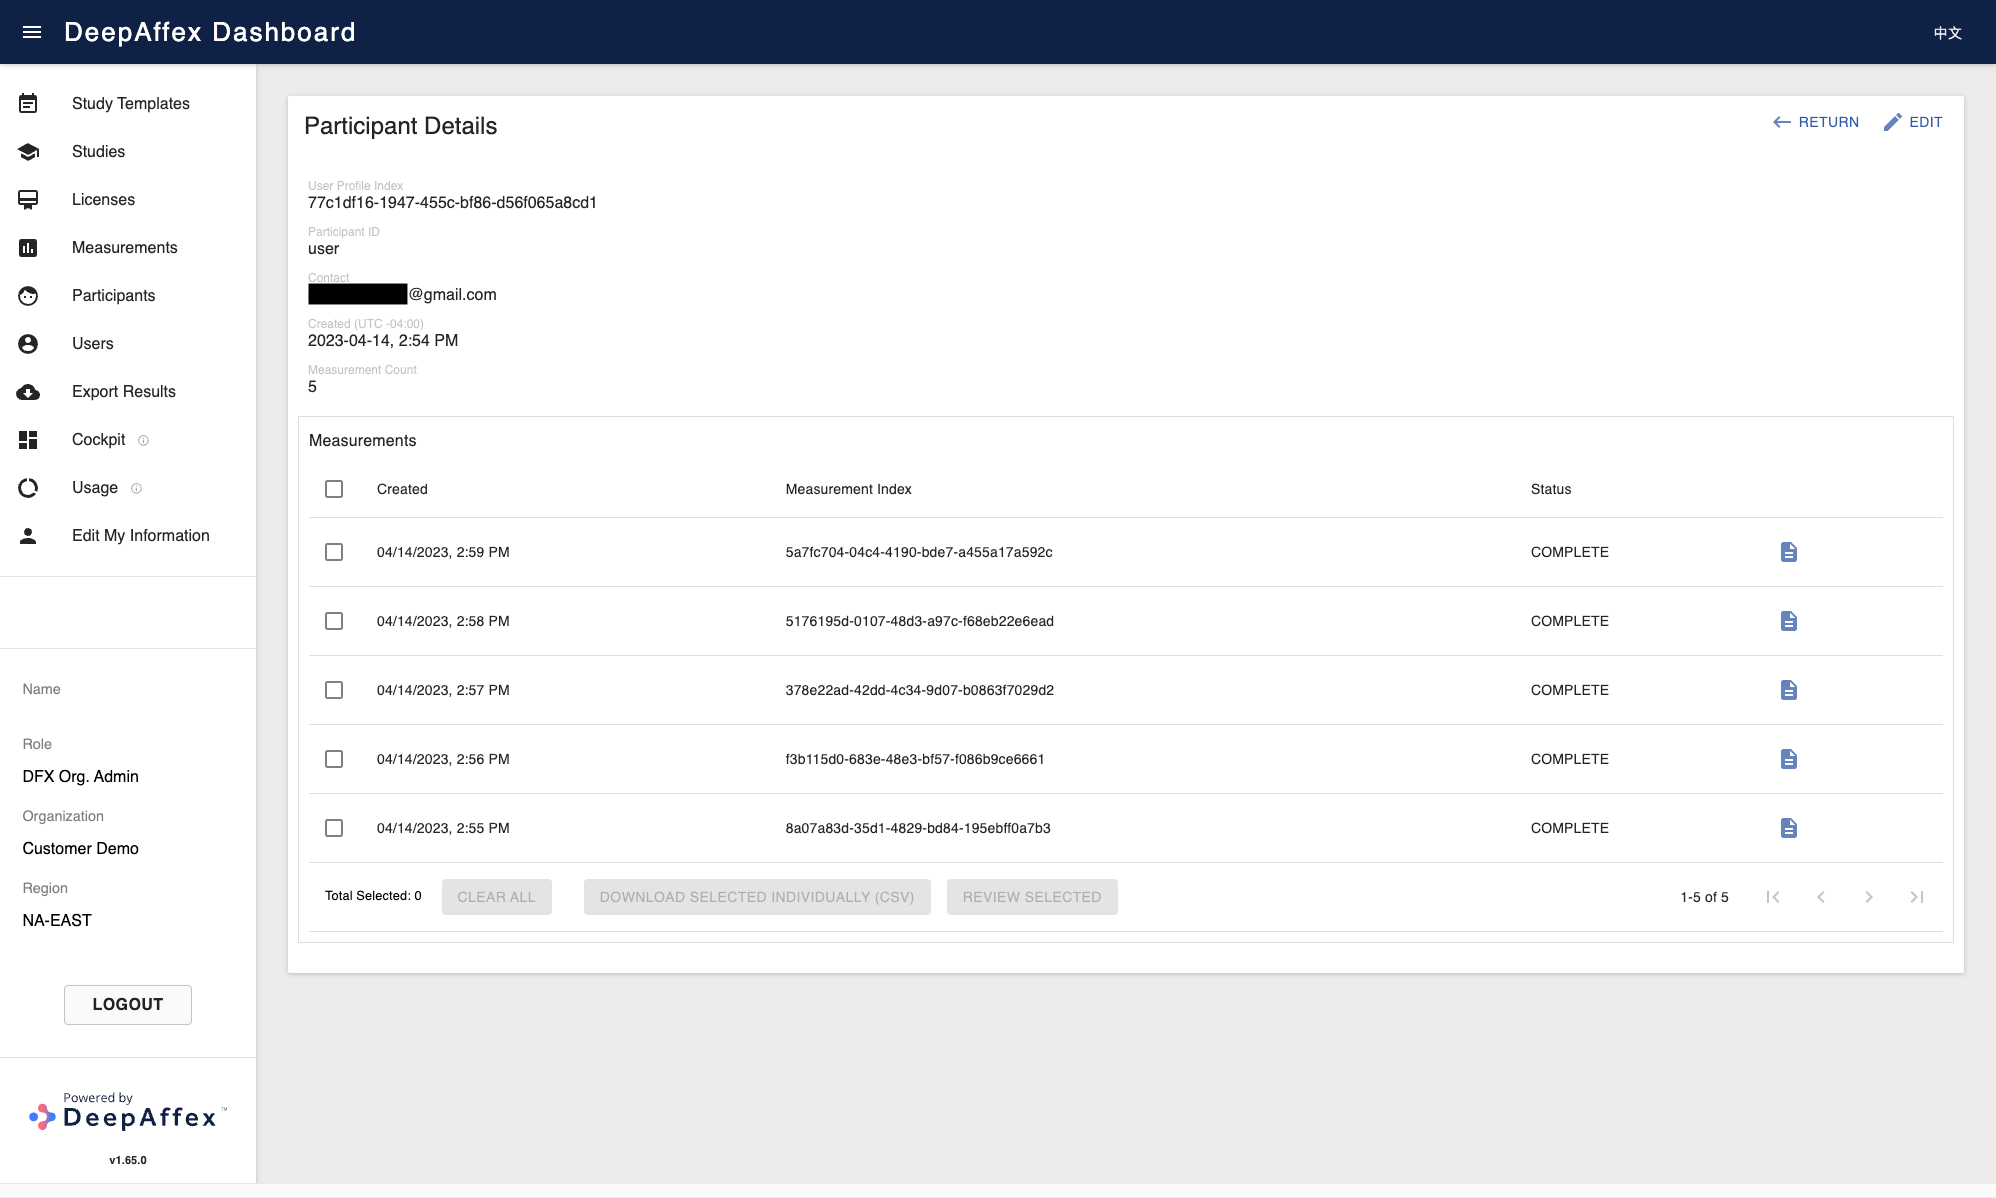The height and width of the screenshot is (1198, 1996).
Task: Click the Created column header
Action: coord(402,489)
